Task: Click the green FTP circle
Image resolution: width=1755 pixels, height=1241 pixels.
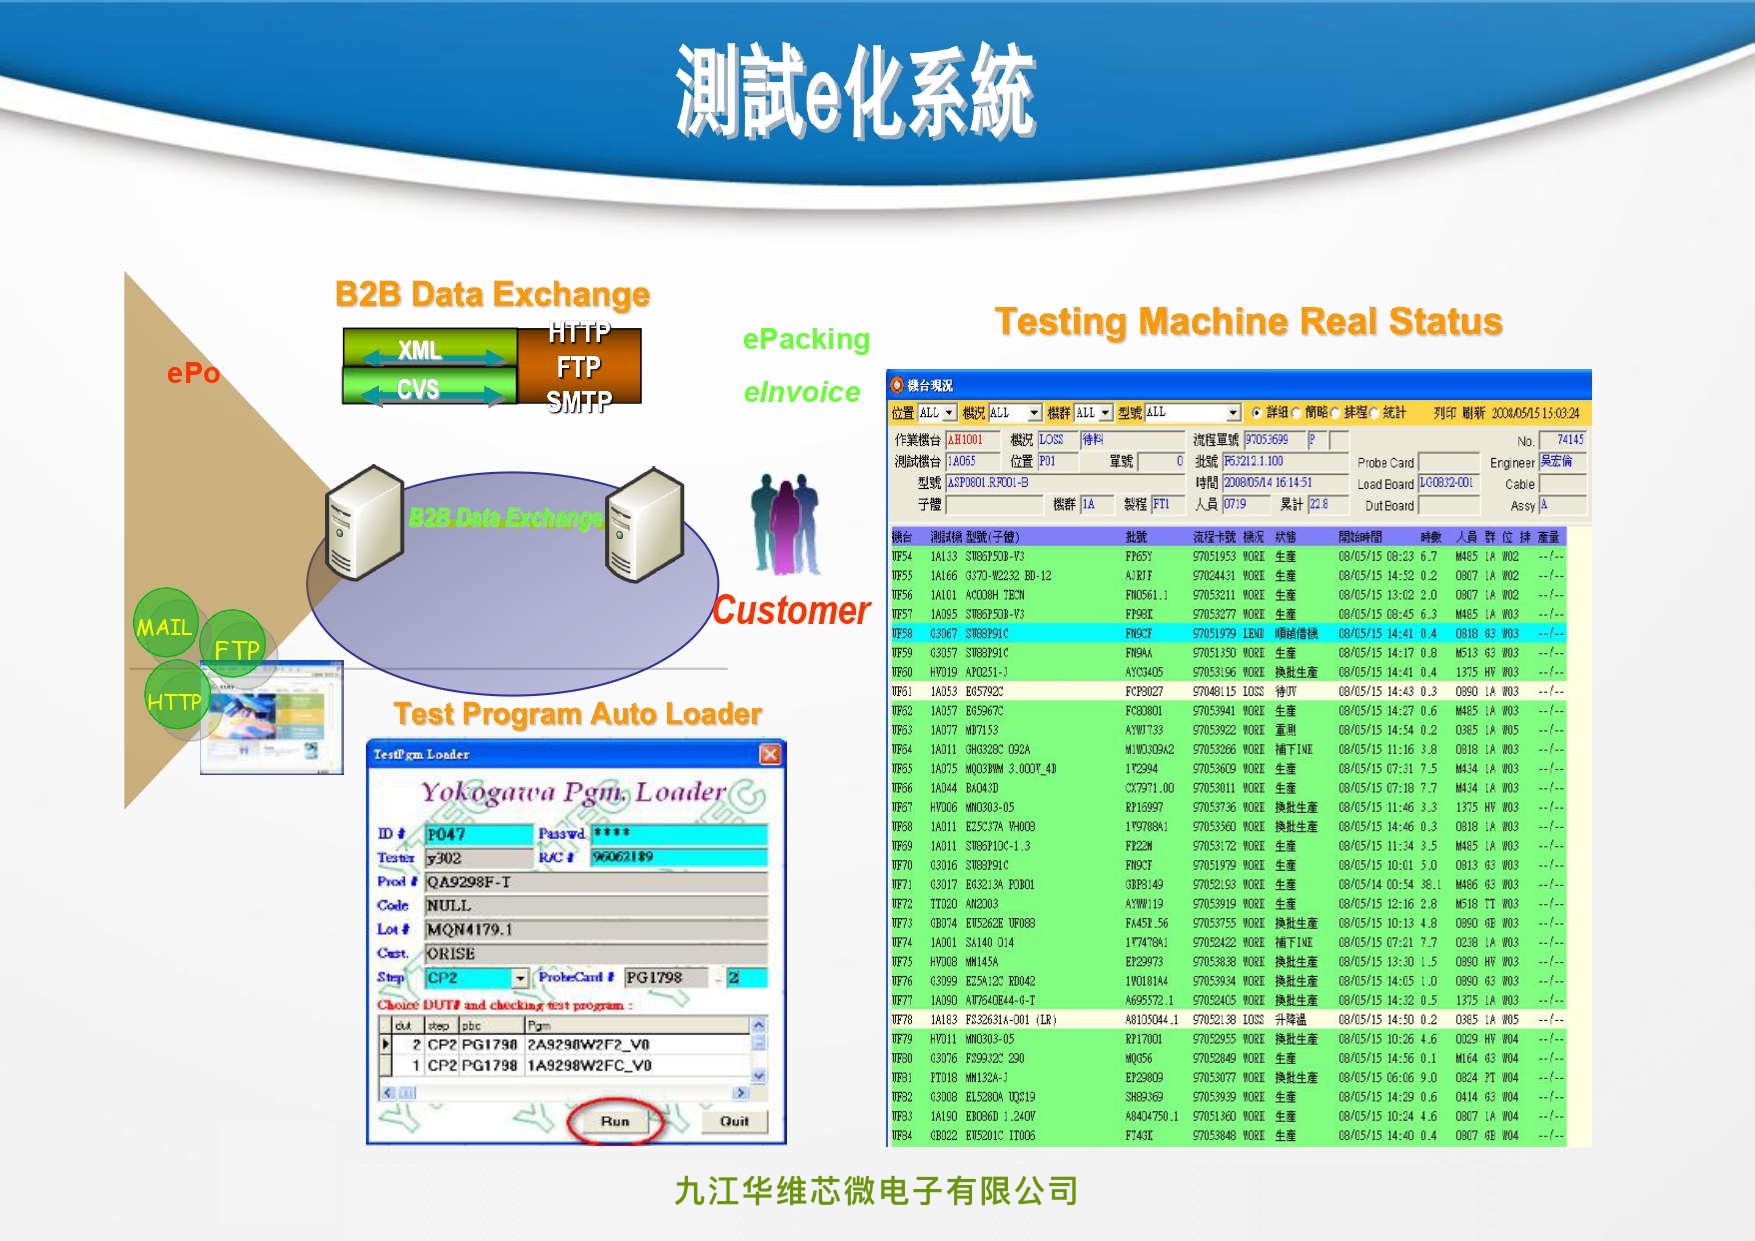Action: coord(236,648)
